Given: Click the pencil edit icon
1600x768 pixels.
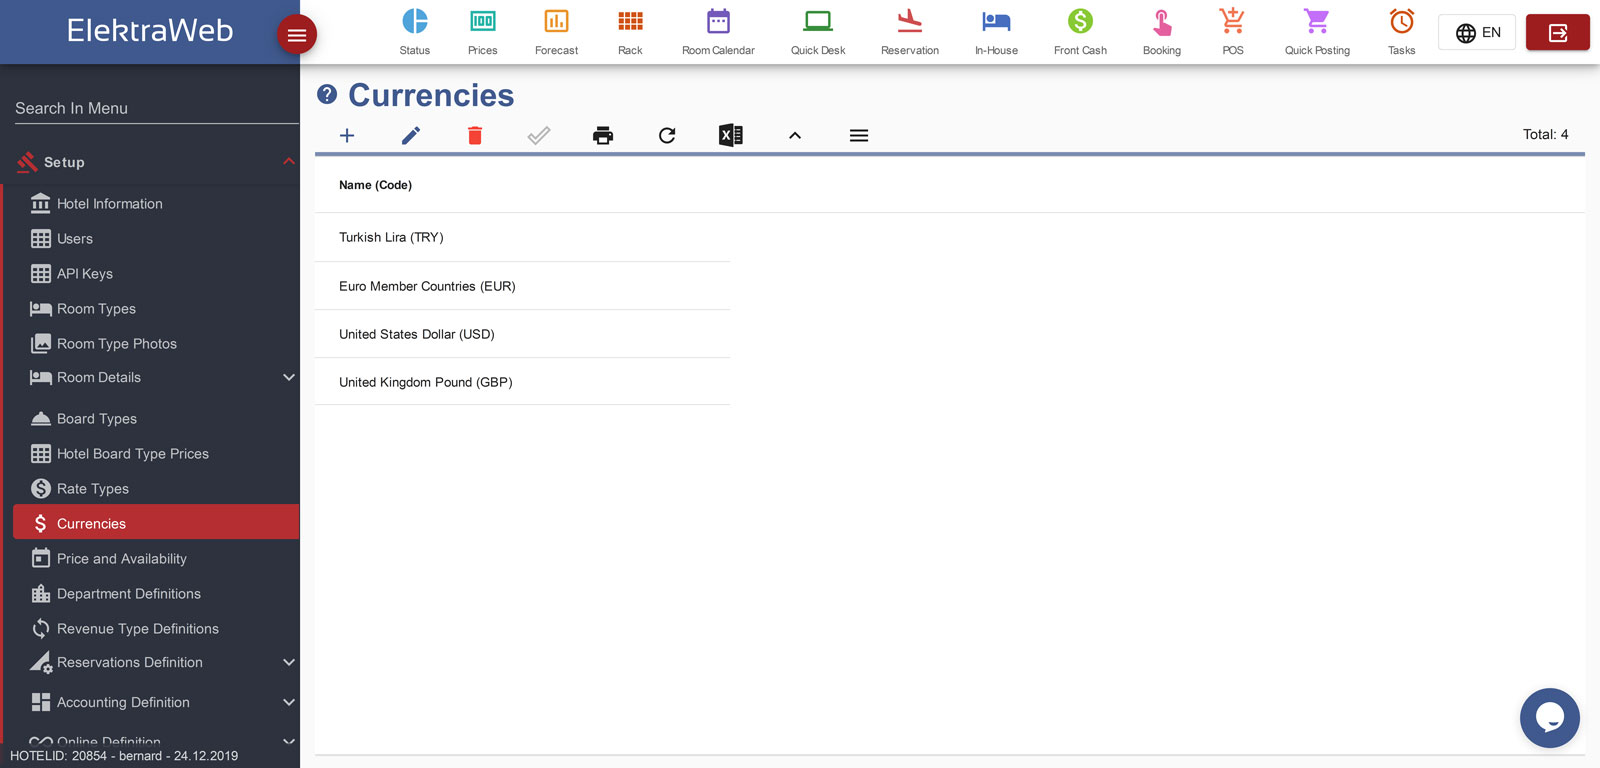Looking at the screenshot, I should click(411, 135).
